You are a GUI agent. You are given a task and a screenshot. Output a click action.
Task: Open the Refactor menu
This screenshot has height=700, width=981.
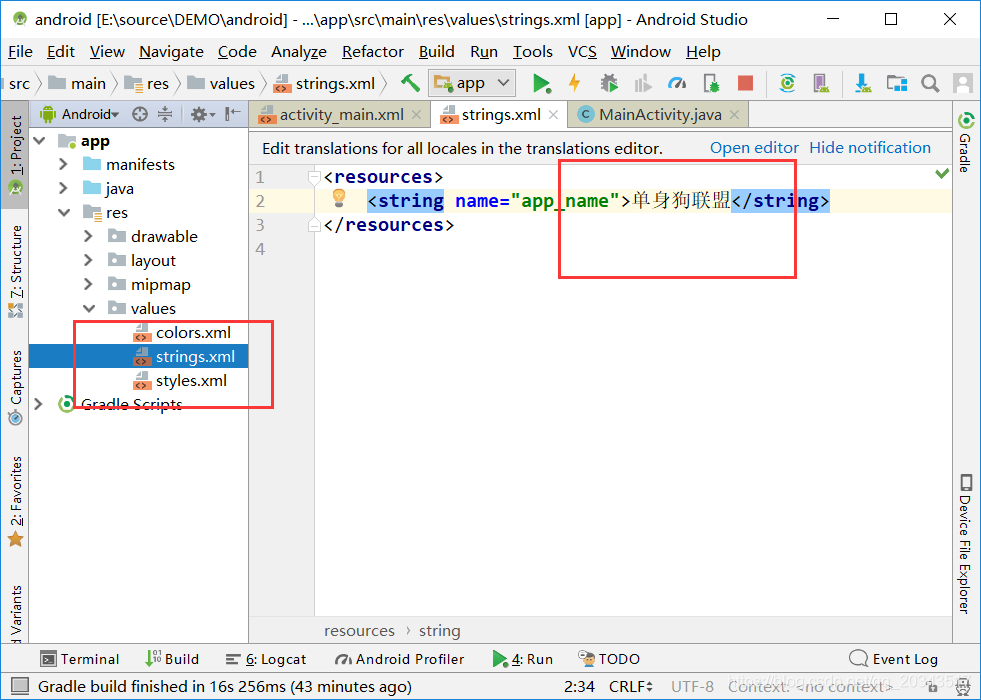[x=373, y=51]
